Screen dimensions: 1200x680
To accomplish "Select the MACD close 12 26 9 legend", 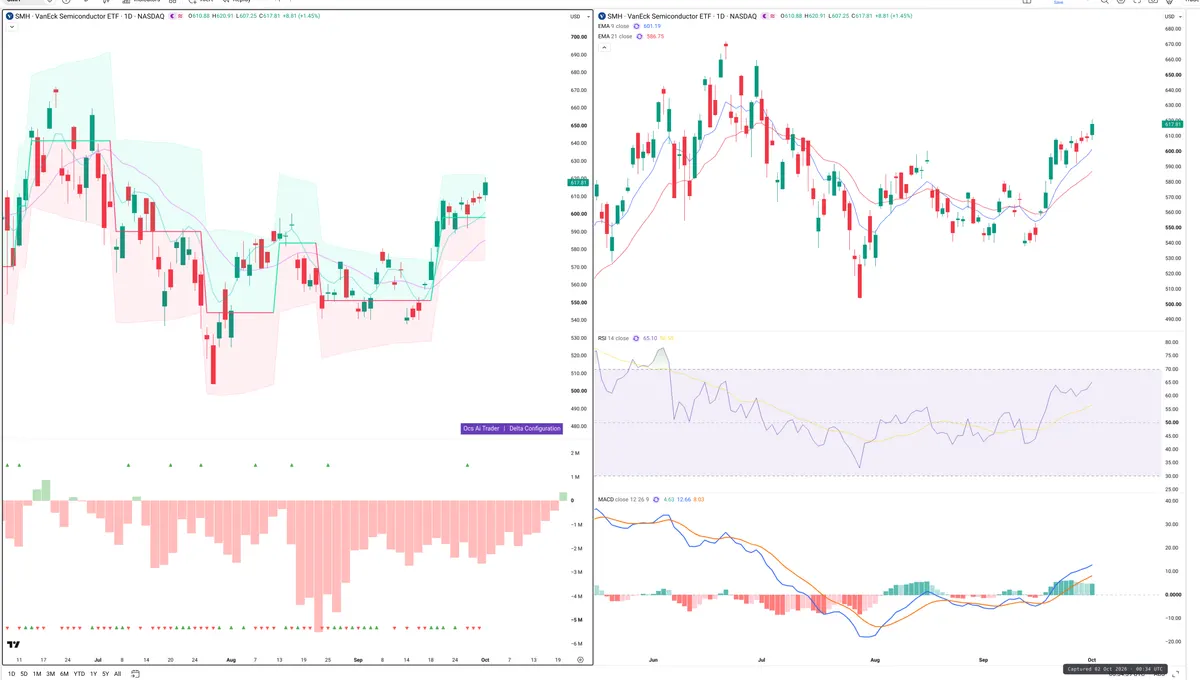I will pos(625,498).
